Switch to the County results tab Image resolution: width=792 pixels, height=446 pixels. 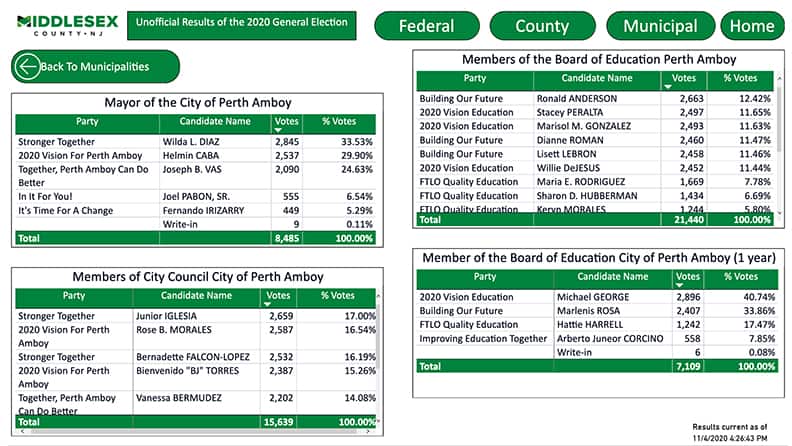[542, 26]
